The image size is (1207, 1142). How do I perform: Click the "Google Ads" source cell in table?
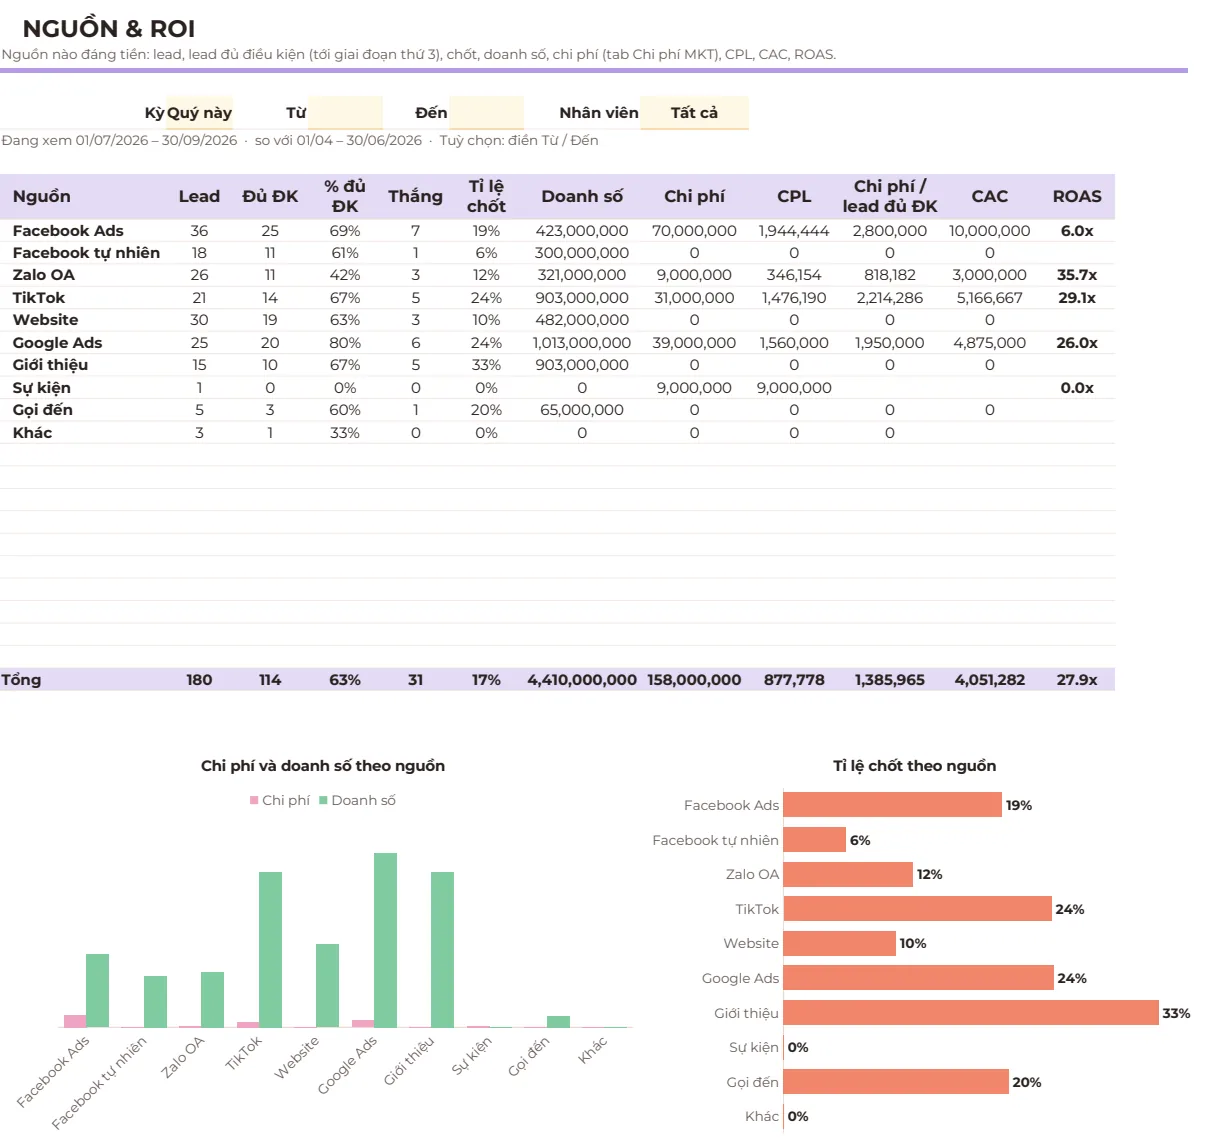pyautogui.click(x=57, y=343)
